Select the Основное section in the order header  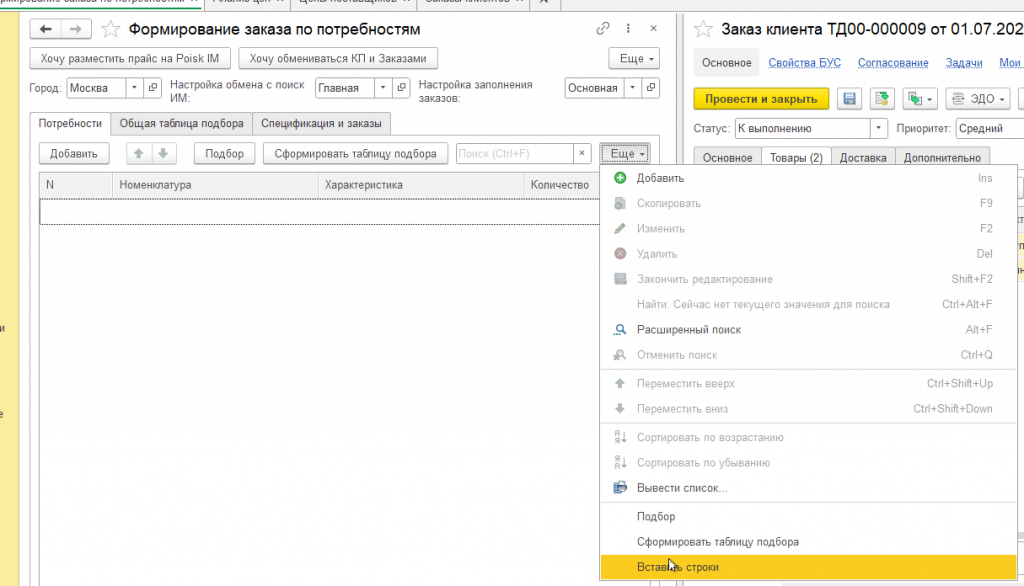(726, 63)
